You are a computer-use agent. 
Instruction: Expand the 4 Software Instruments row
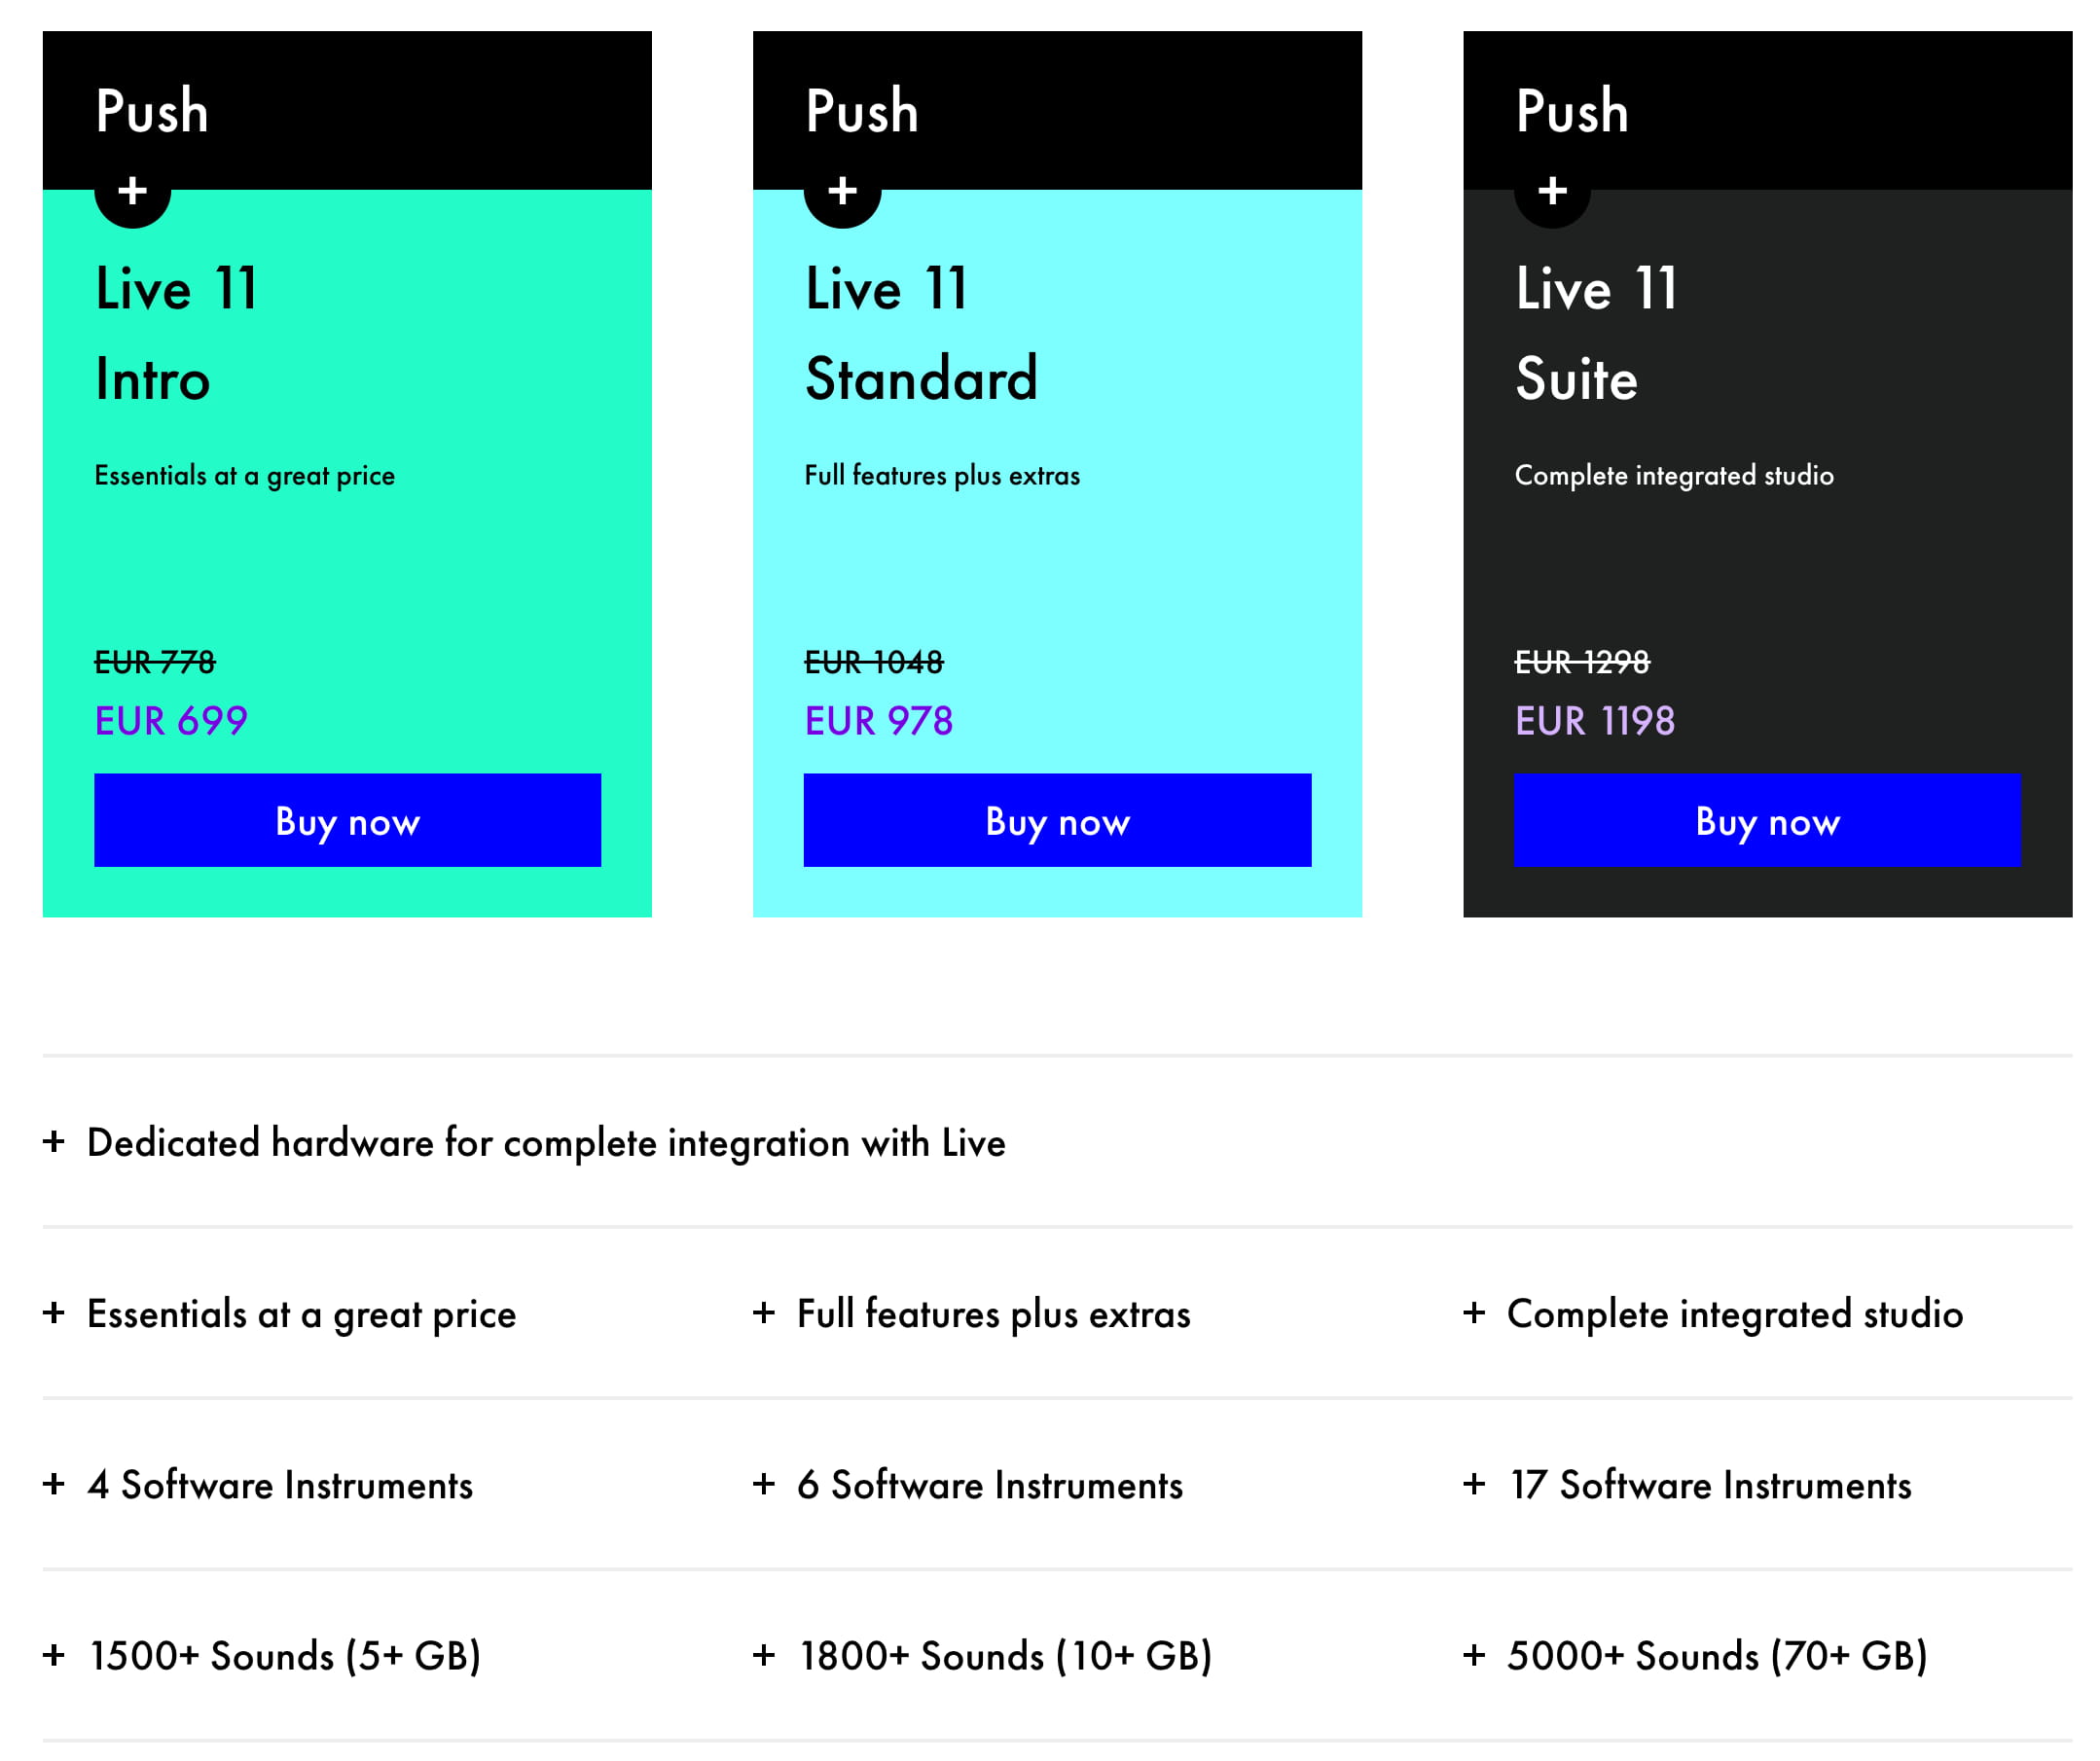tap(54, 1484)
